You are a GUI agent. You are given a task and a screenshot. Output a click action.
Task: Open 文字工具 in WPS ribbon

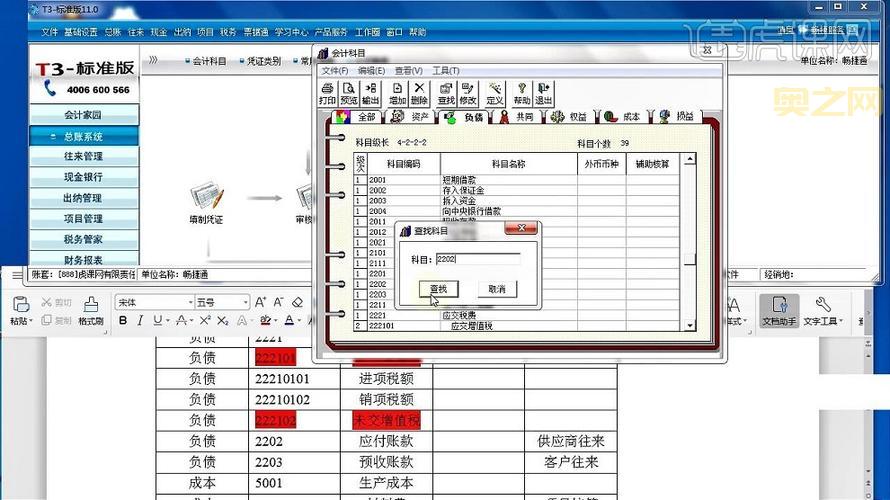pyautogui.click(x=822, y=310)
